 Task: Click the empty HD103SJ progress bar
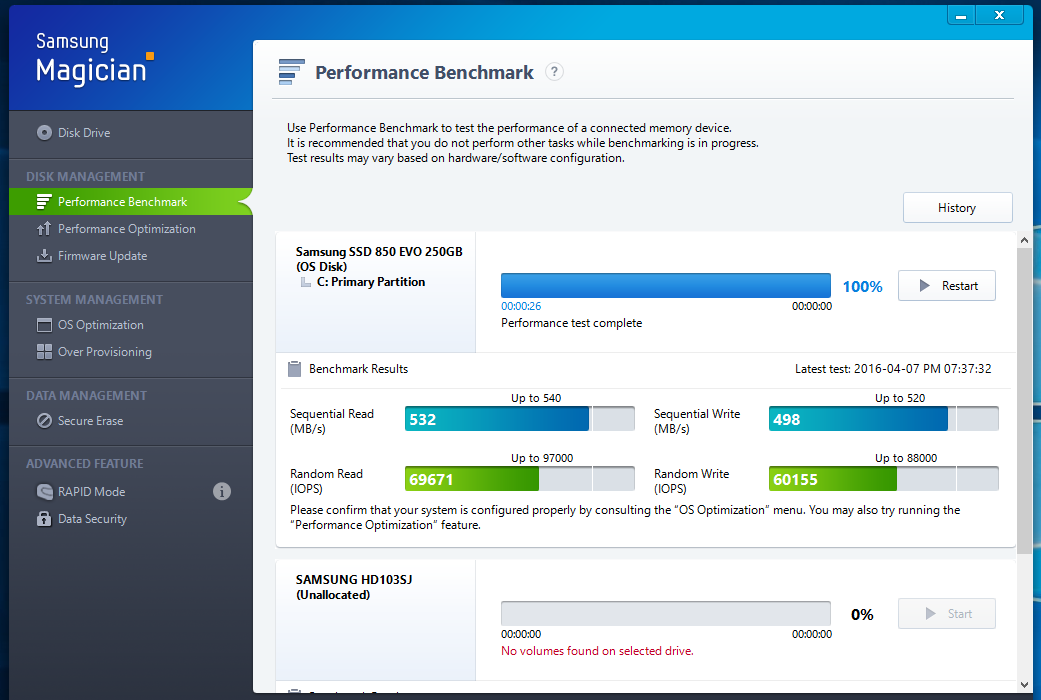click(x=666, y=614)
